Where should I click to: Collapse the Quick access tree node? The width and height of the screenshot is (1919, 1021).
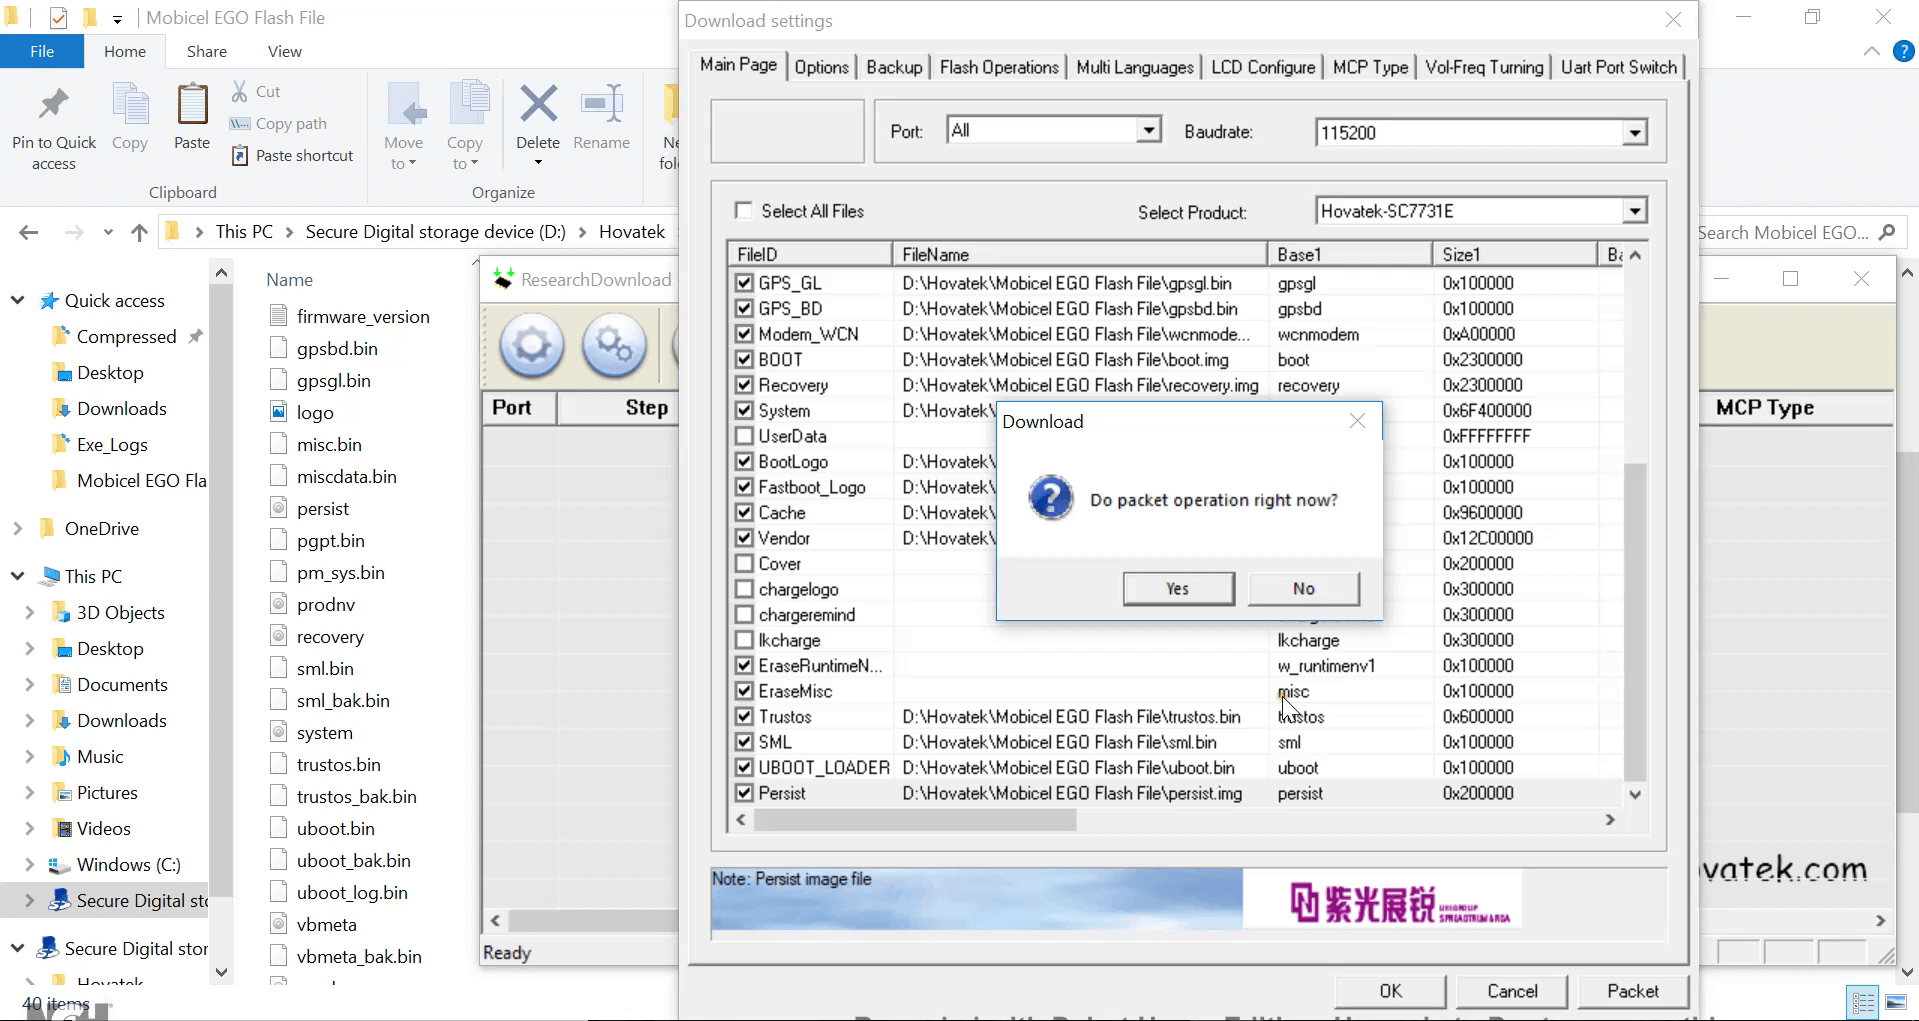(17, 300)
